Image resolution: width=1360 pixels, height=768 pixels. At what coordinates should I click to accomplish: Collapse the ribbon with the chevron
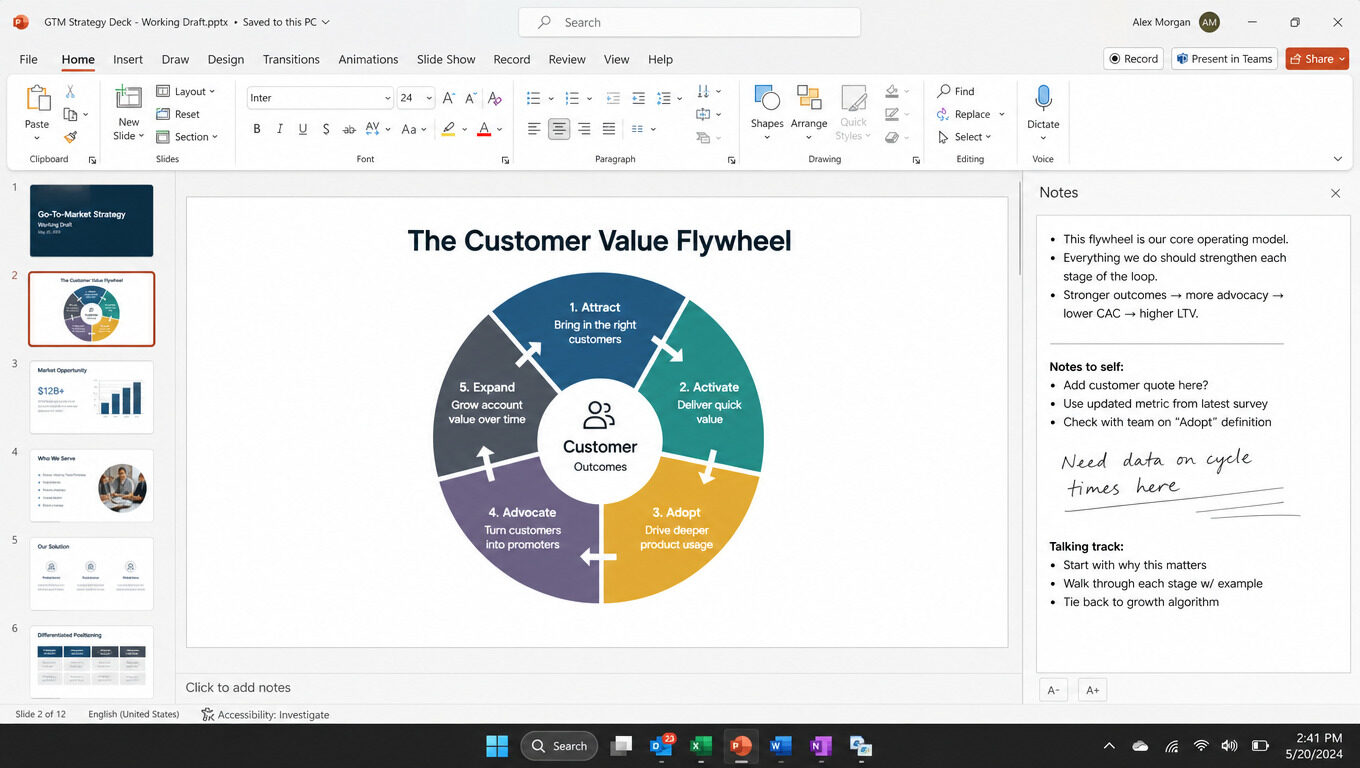pyautogui.click(x=1338, y=159)
